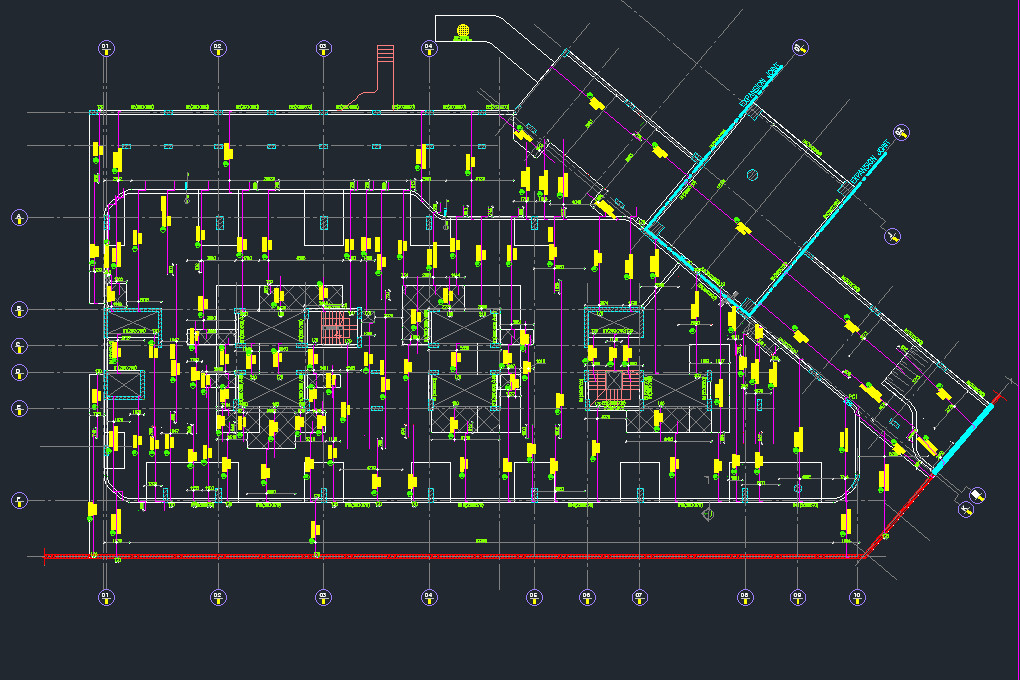Pick grid bubble 01 along the bottom
Viewport: 1020px width, 680px height.
pos(106,597)
